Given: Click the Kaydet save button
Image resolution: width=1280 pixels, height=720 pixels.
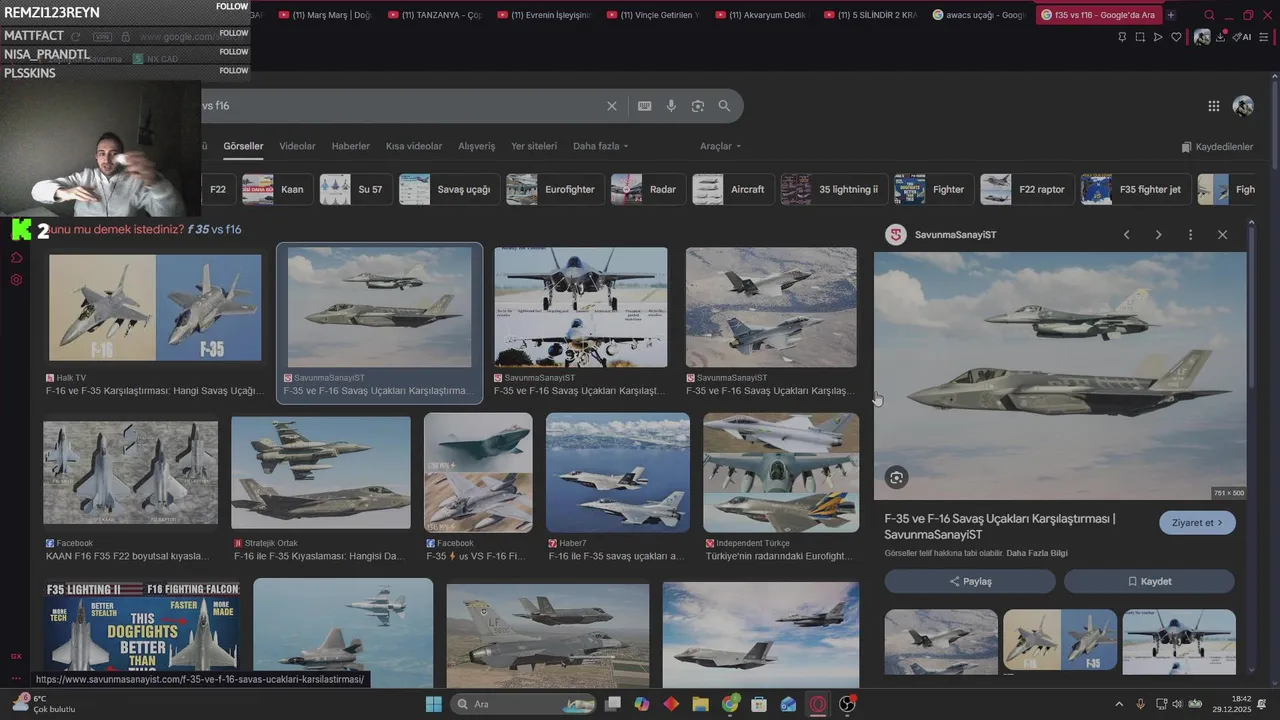Looking at the screenshot, I should [1149, 581].
